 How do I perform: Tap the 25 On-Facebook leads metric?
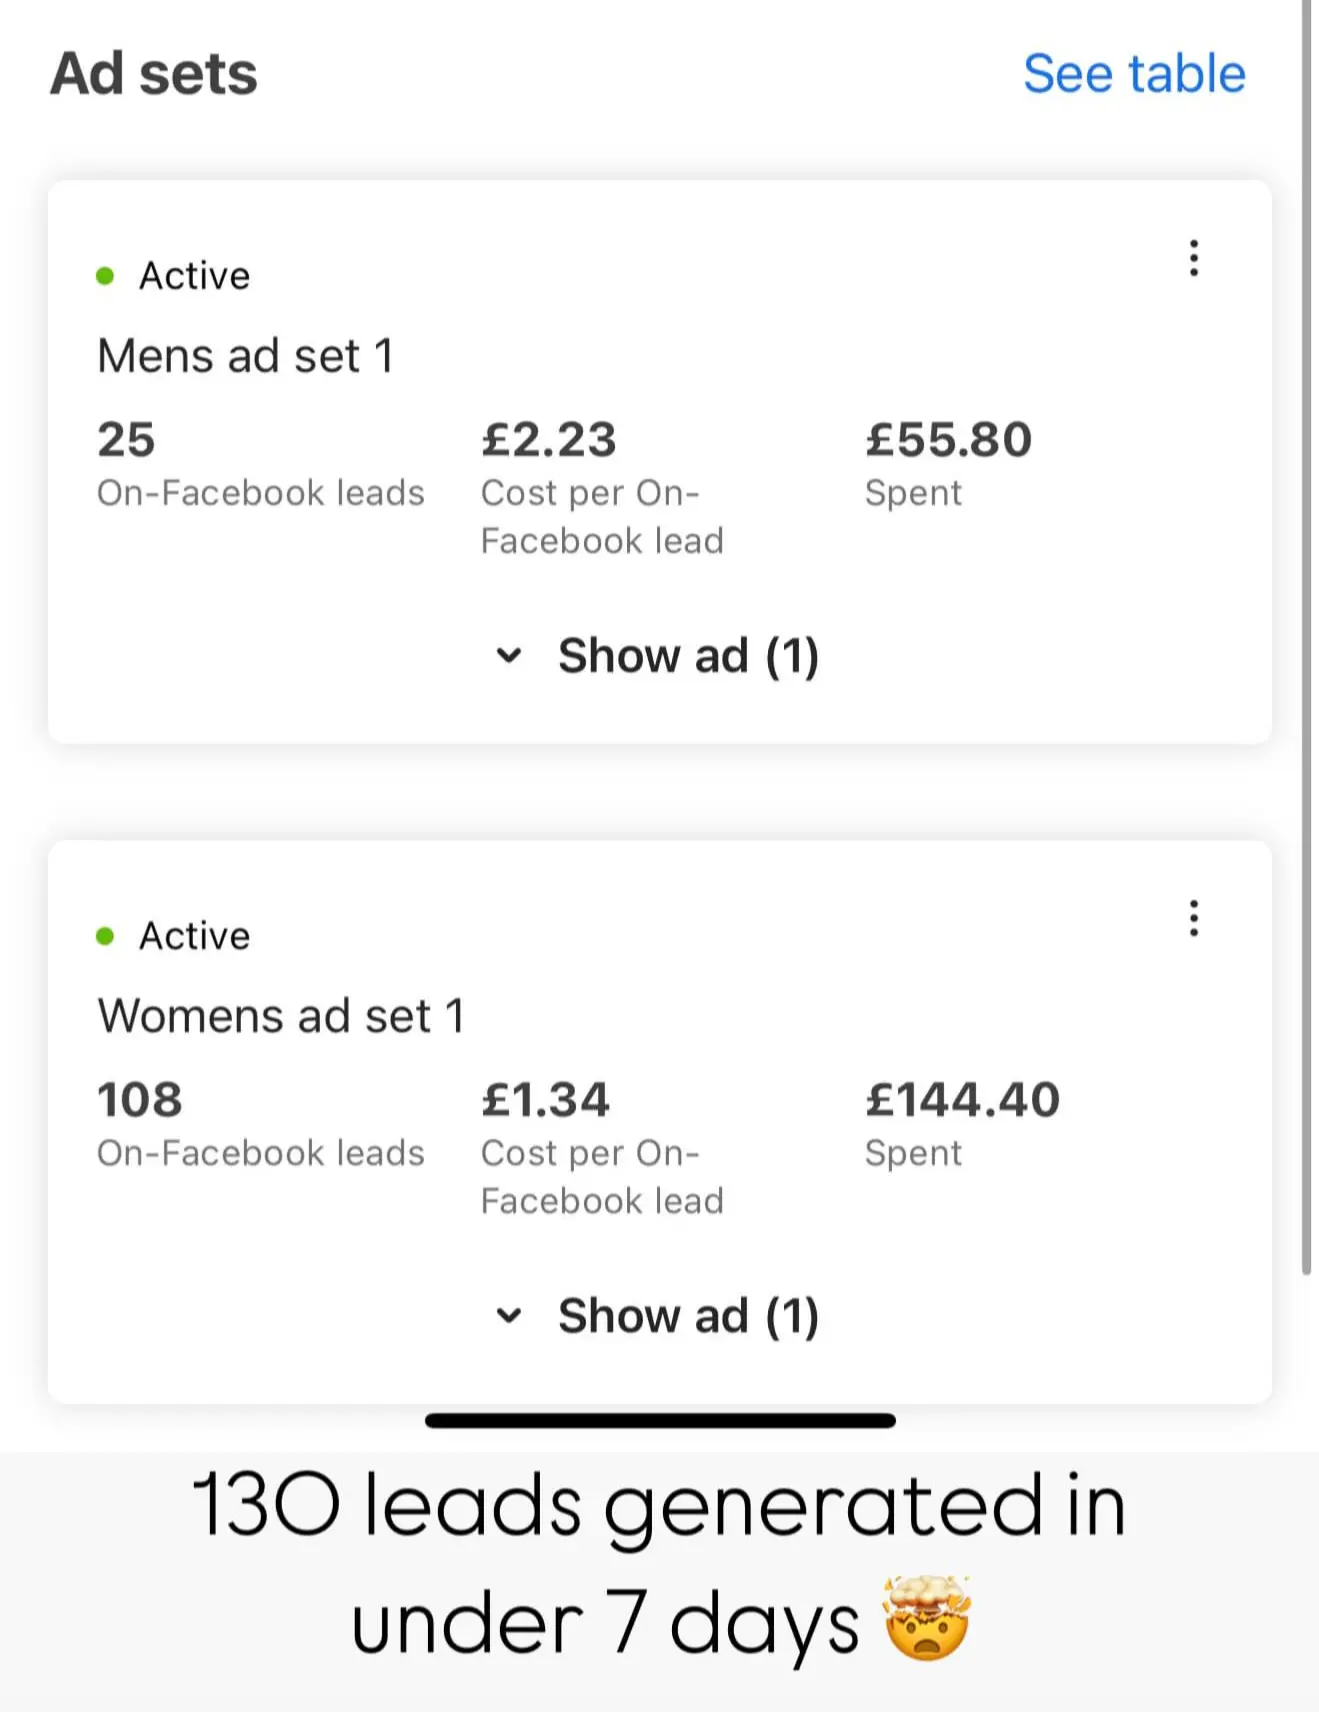tap(127, 440)
